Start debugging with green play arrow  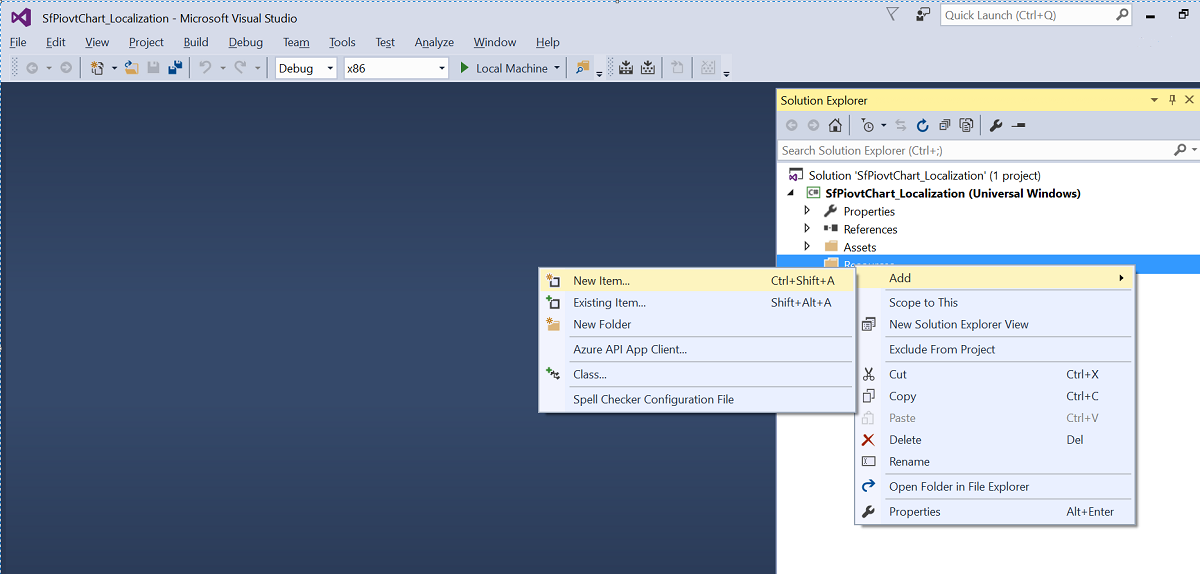click(465, 68)
